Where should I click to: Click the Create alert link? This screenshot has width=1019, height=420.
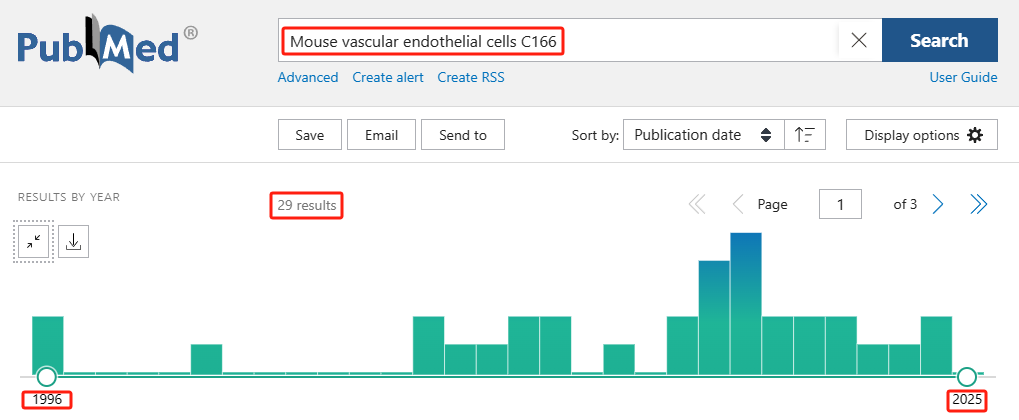pyautogui.click(x=388, y=77)
